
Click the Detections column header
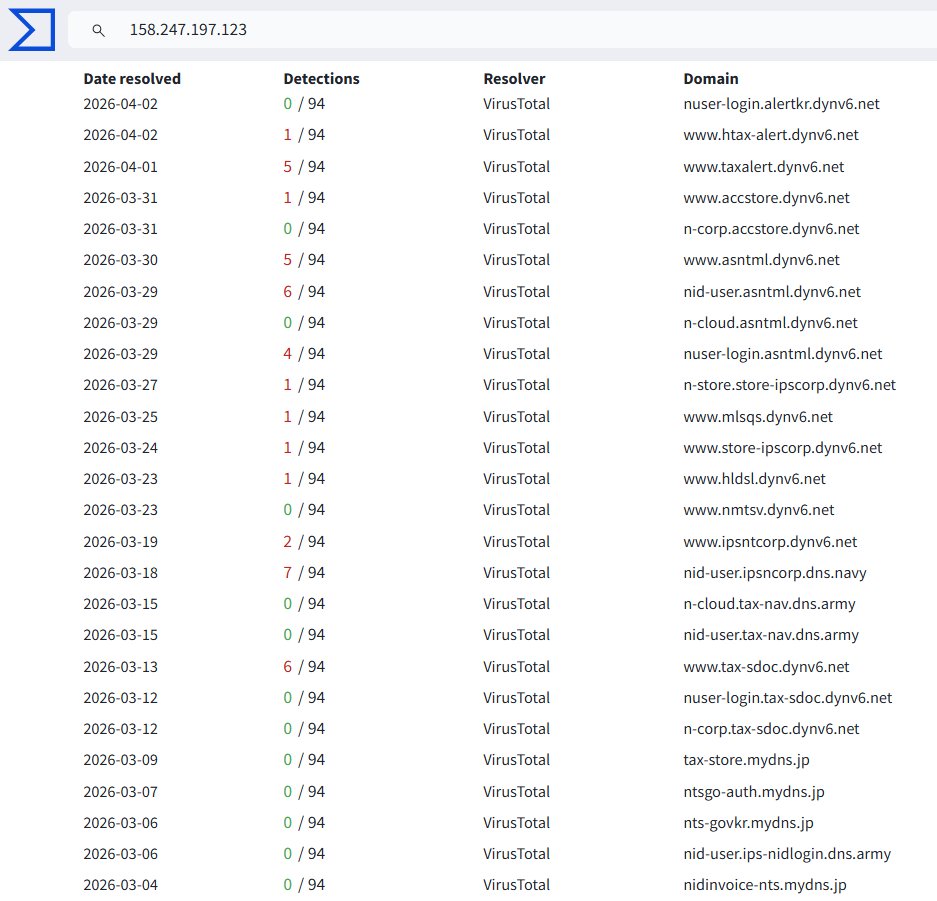click(321, 79)
